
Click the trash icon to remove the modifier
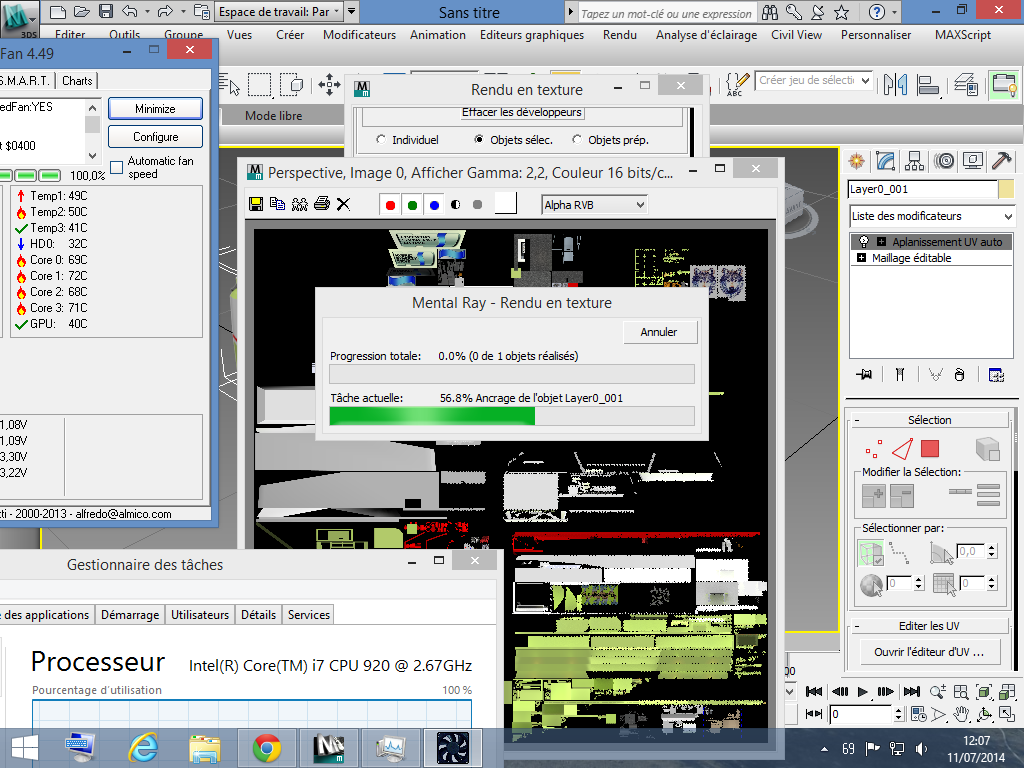[959, 375]
